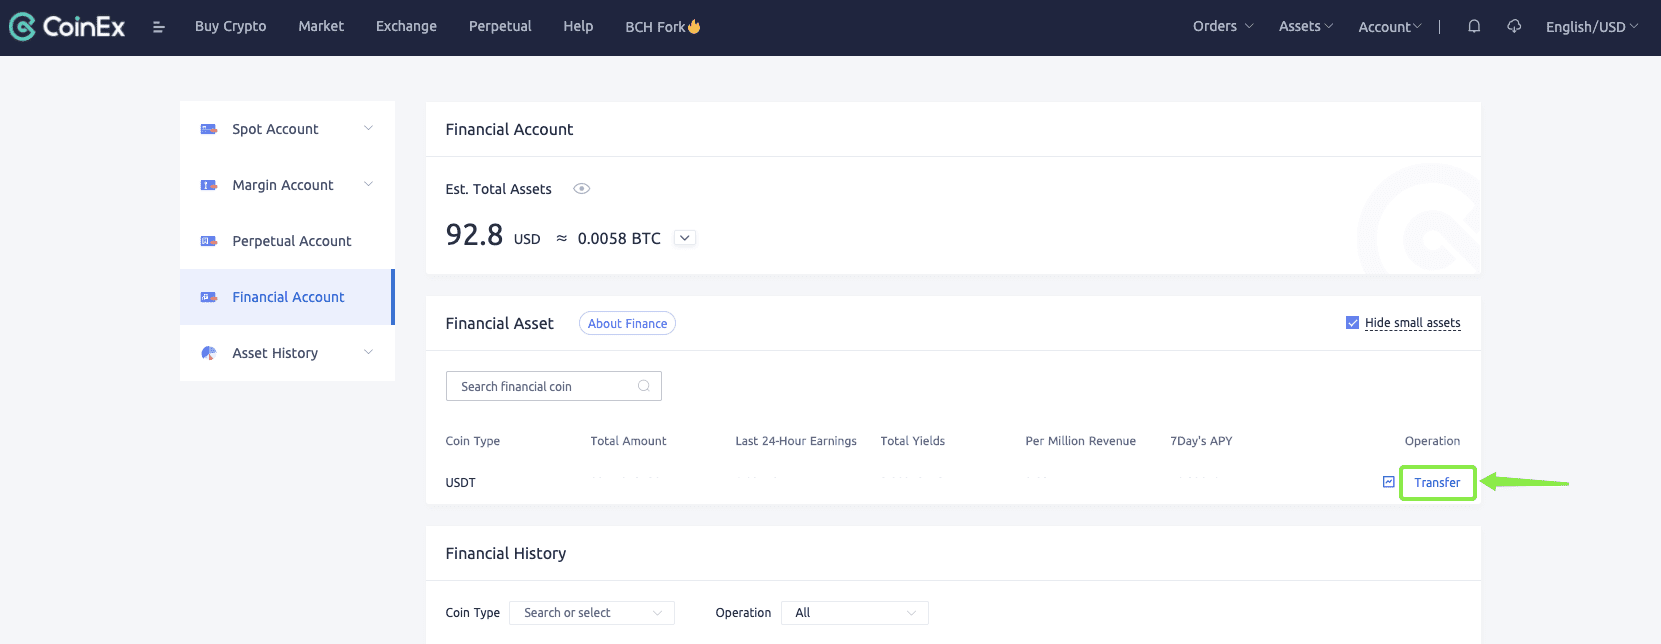This screenshot has height=644, width=1661.
Task: Expand Asset History chevron
Action: [x=368, y=352]
